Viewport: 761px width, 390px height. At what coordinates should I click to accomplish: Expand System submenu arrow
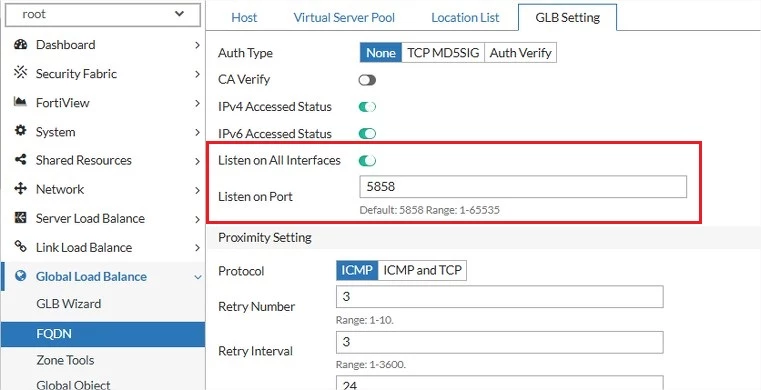pos(197,132)
